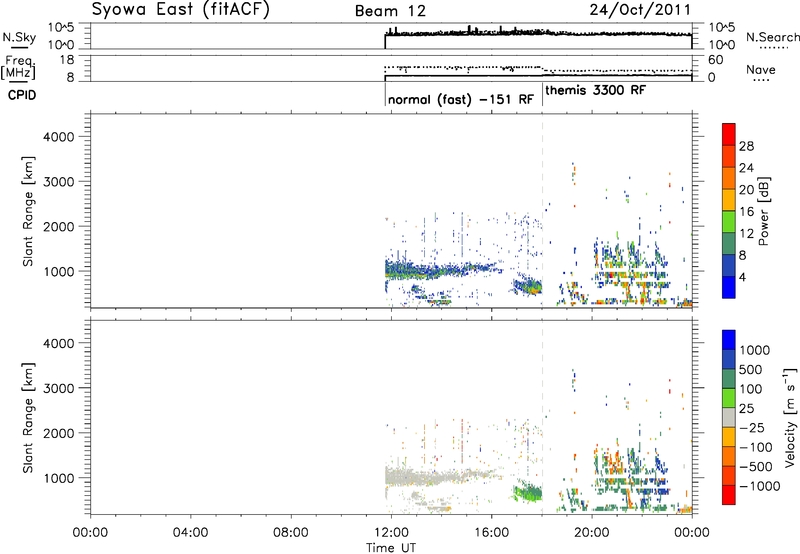Click the 'Nave' legend label

(760, 69)
